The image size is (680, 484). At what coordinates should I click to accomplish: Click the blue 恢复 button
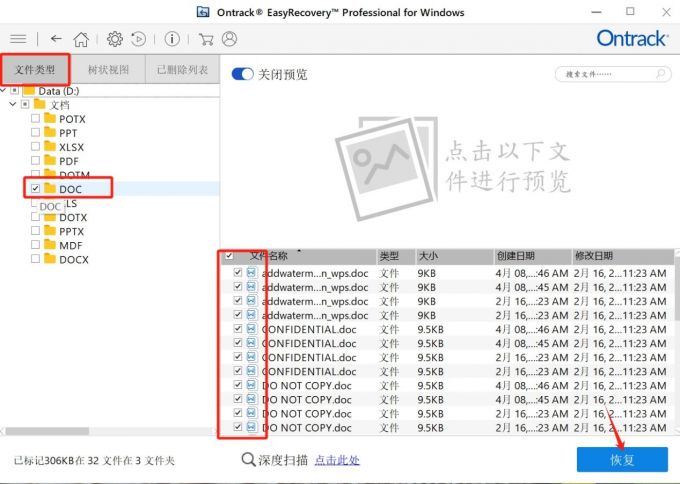pyautogui.click(x=622, y=460)
